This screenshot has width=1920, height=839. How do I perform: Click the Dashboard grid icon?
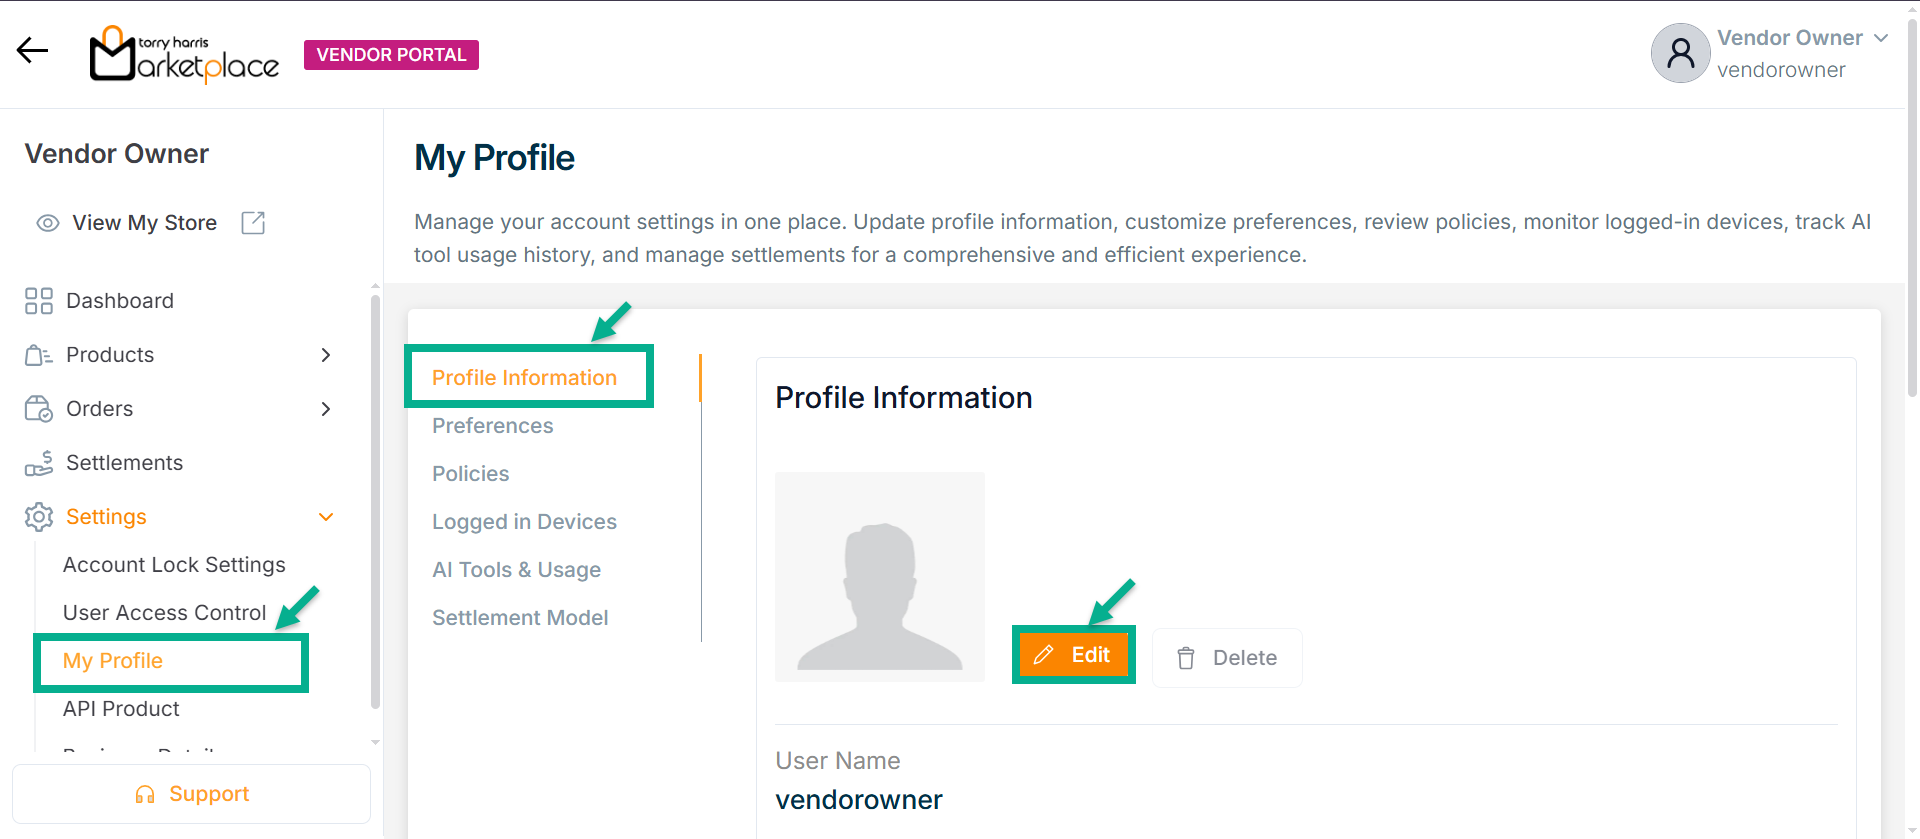click(x=39, y=301)
